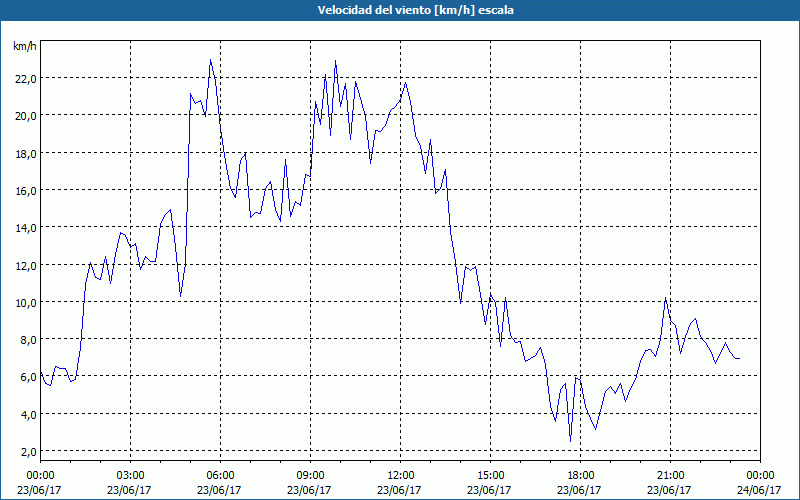Click the '6,0' y-axis value
800x500 pixels.
(28, 377)
